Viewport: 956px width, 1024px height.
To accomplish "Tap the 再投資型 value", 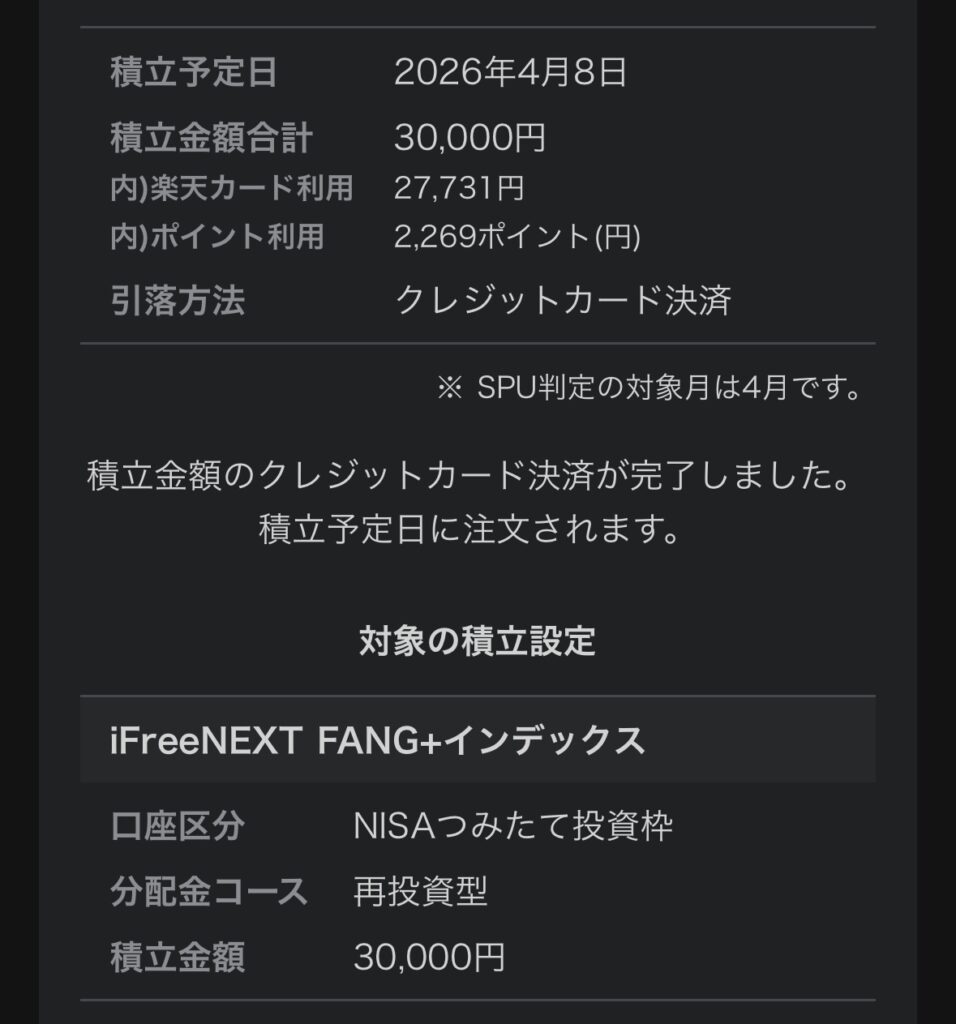I will [420, 891].
